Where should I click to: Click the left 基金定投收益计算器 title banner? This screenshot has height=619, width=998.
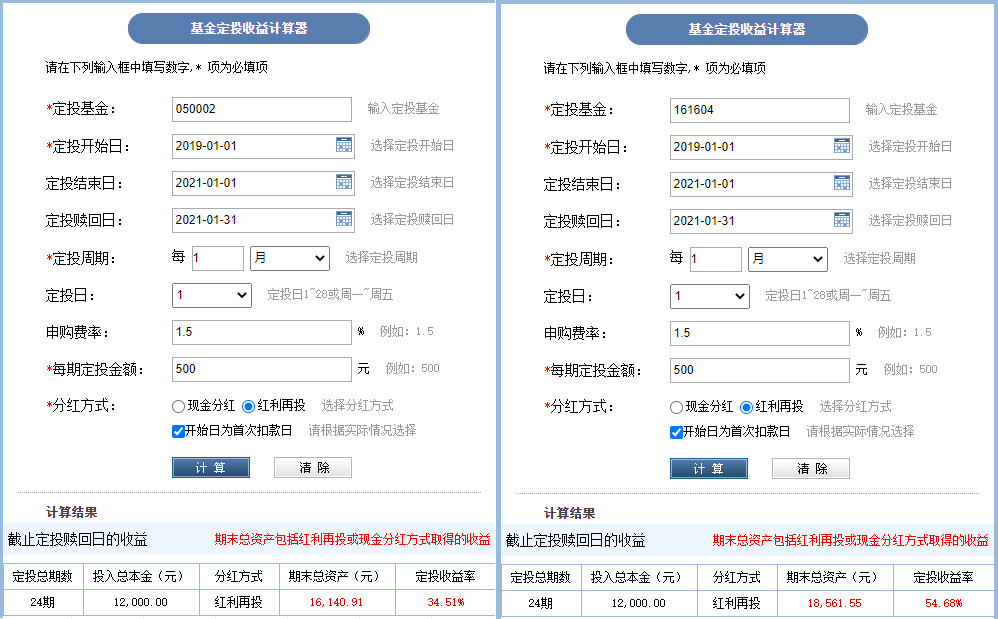point(249,29)
